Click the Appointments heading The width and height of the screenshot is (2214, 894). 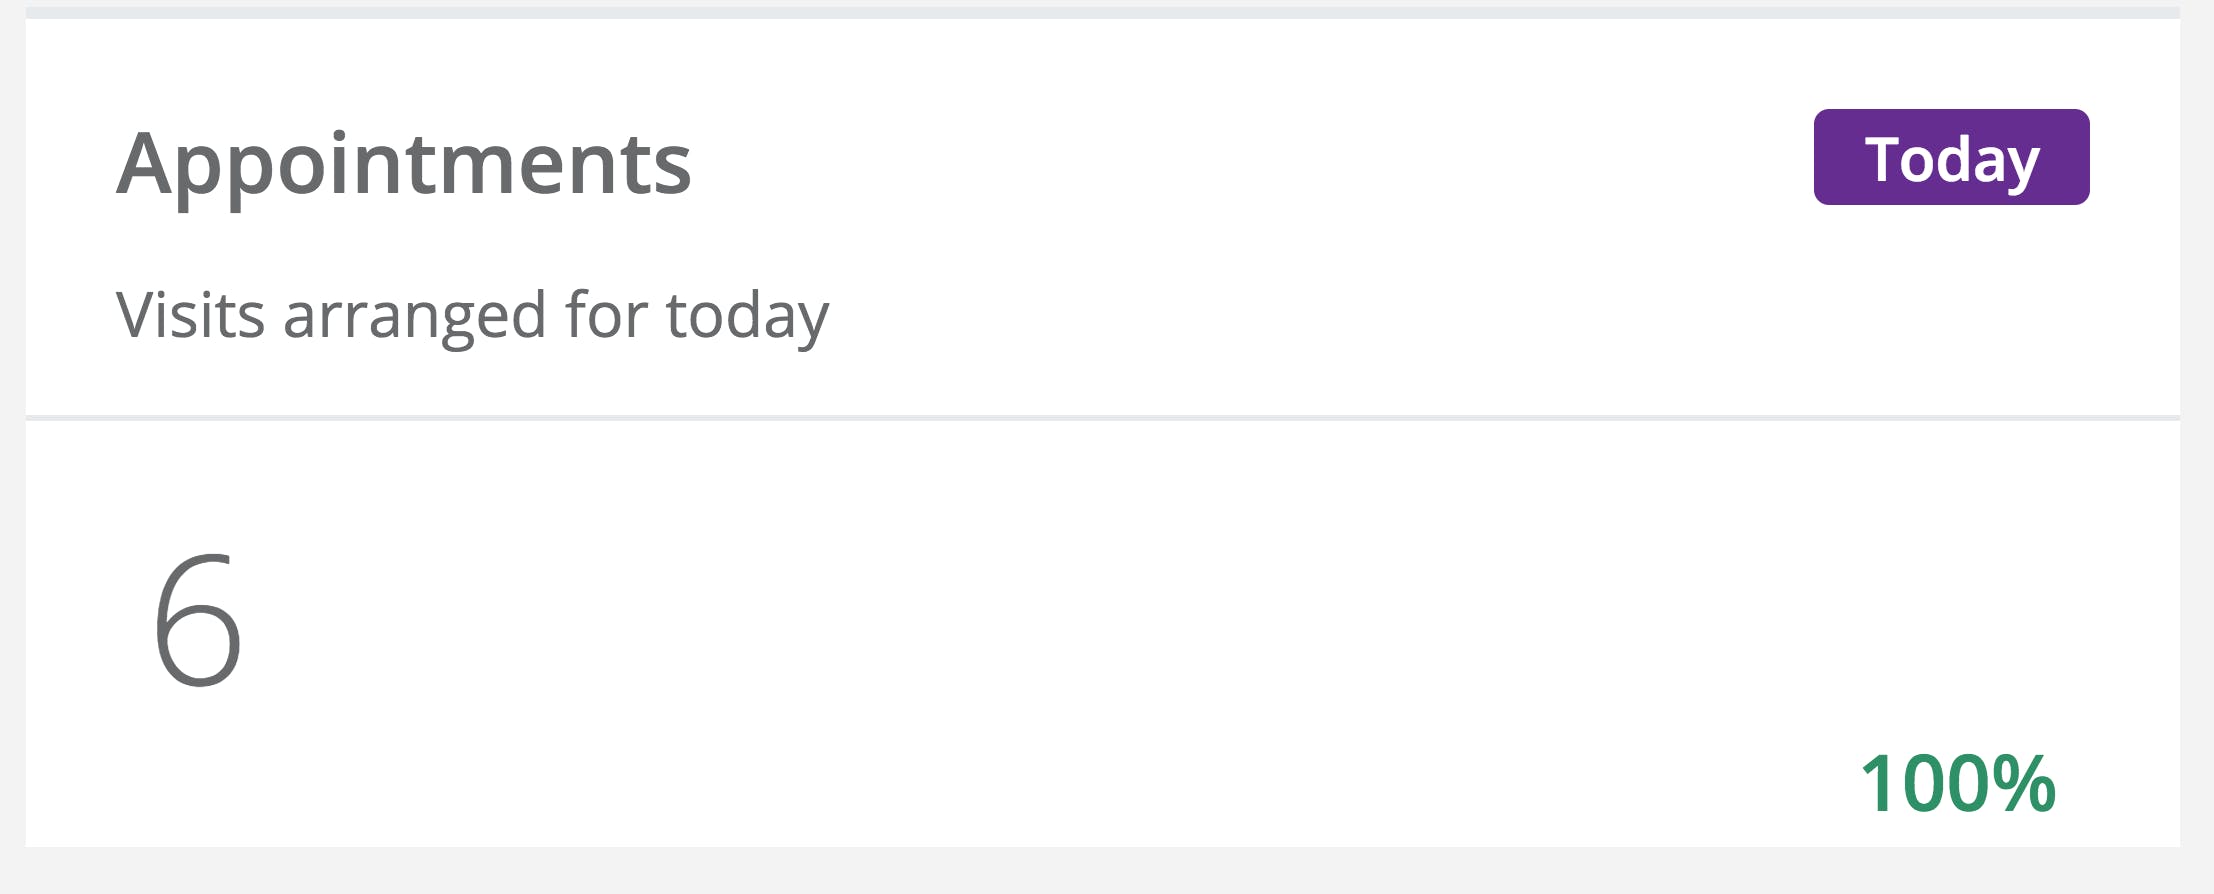pyautogui.click(x=404, y=163)
